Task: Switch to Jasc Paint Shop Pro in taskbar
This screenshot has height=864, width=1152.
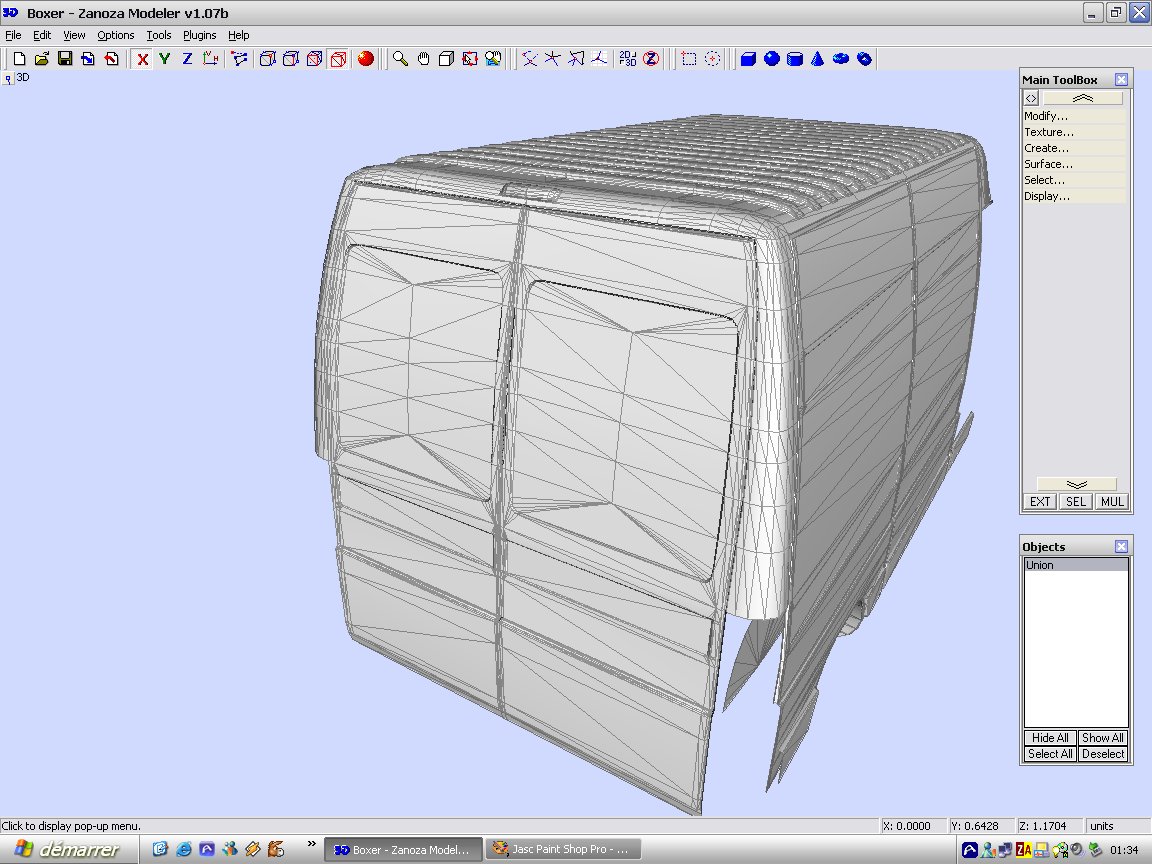Action: pyautogui.click(x=565, y=849)
